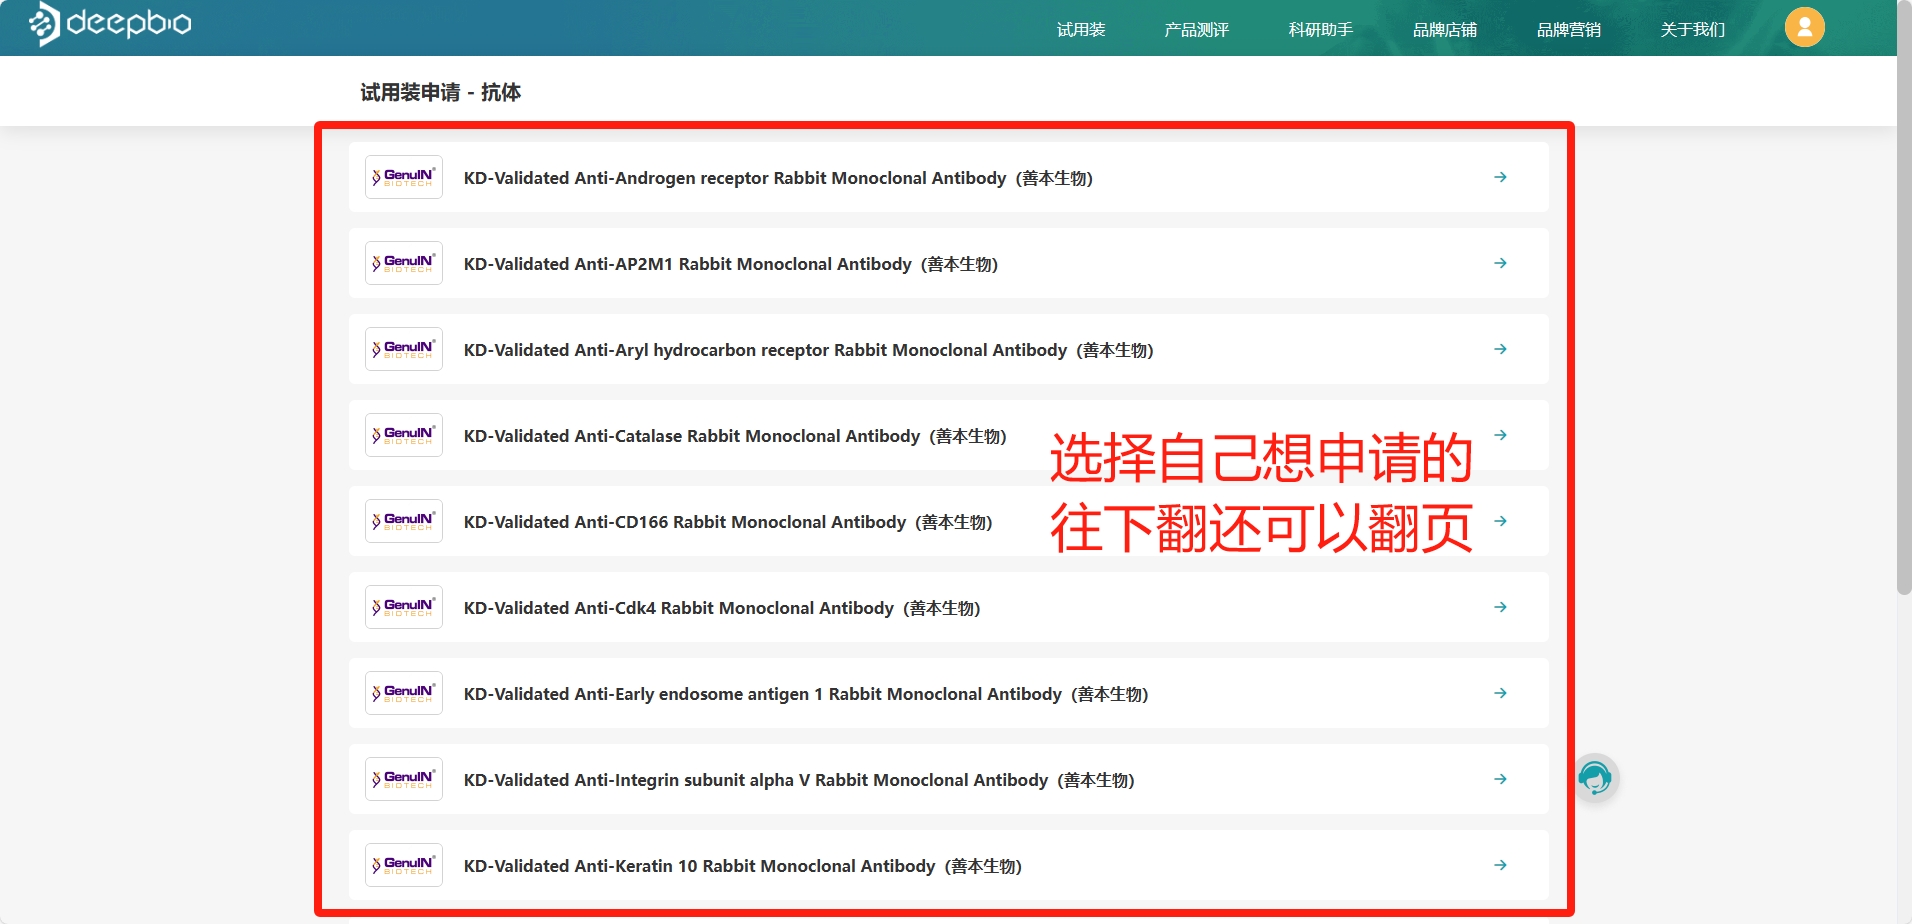Image resolution: width=1912 pixels, height=924 pixels.
Task: Open Anti-Aryl hydrocarbon receptor antibody link
Action: coord(808,350)
